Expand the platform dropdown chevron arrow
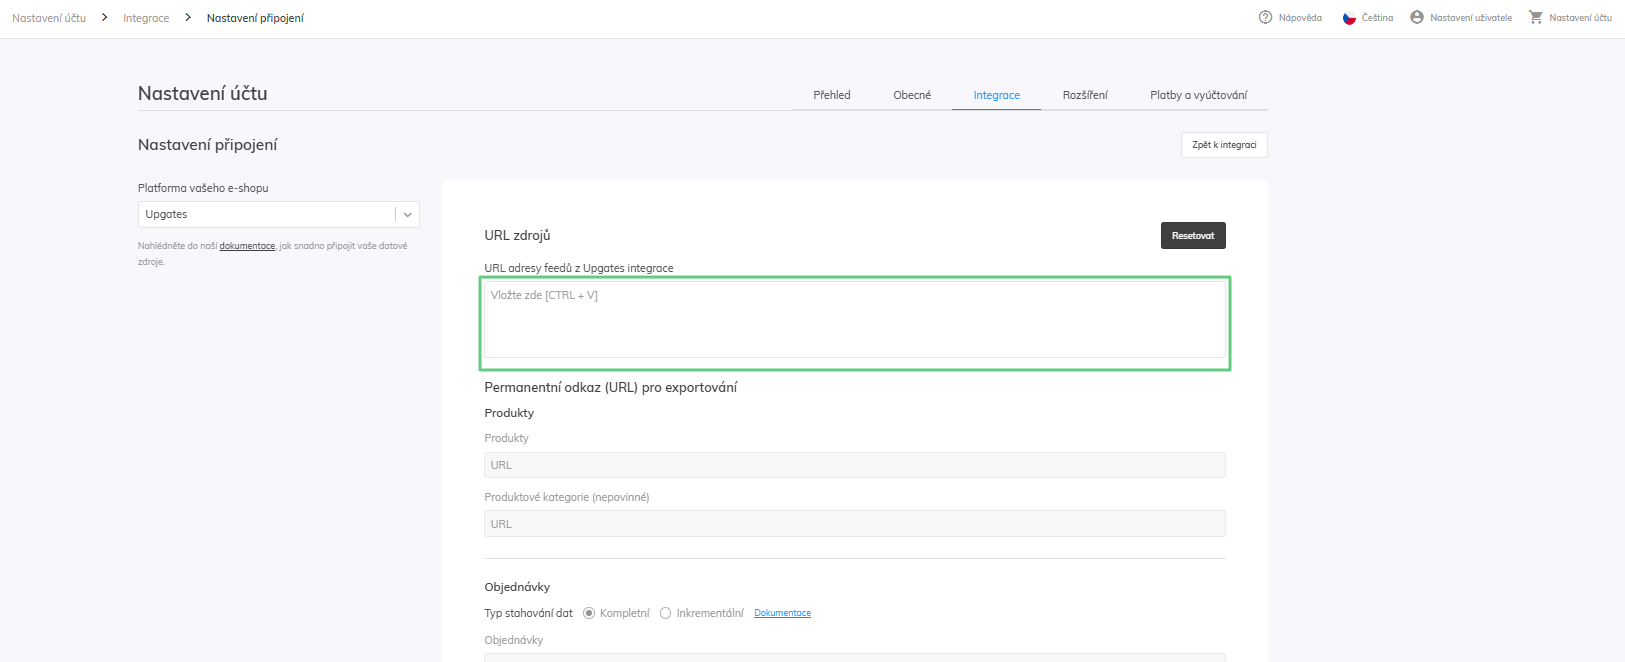Viewport: 1625px width, 662px height. [x=408, y=214]
